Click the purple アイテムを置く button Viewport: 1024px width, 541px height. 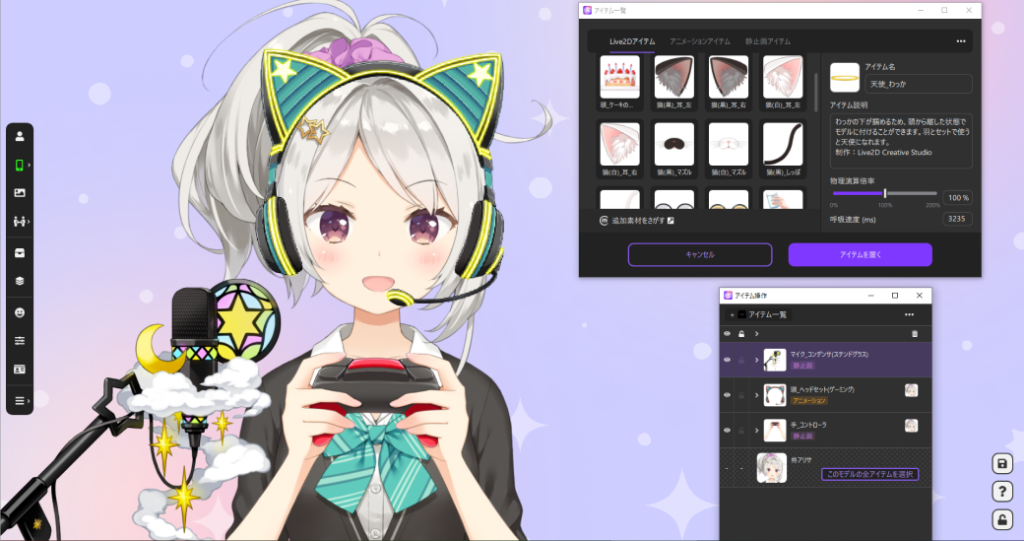click(860, 255)
